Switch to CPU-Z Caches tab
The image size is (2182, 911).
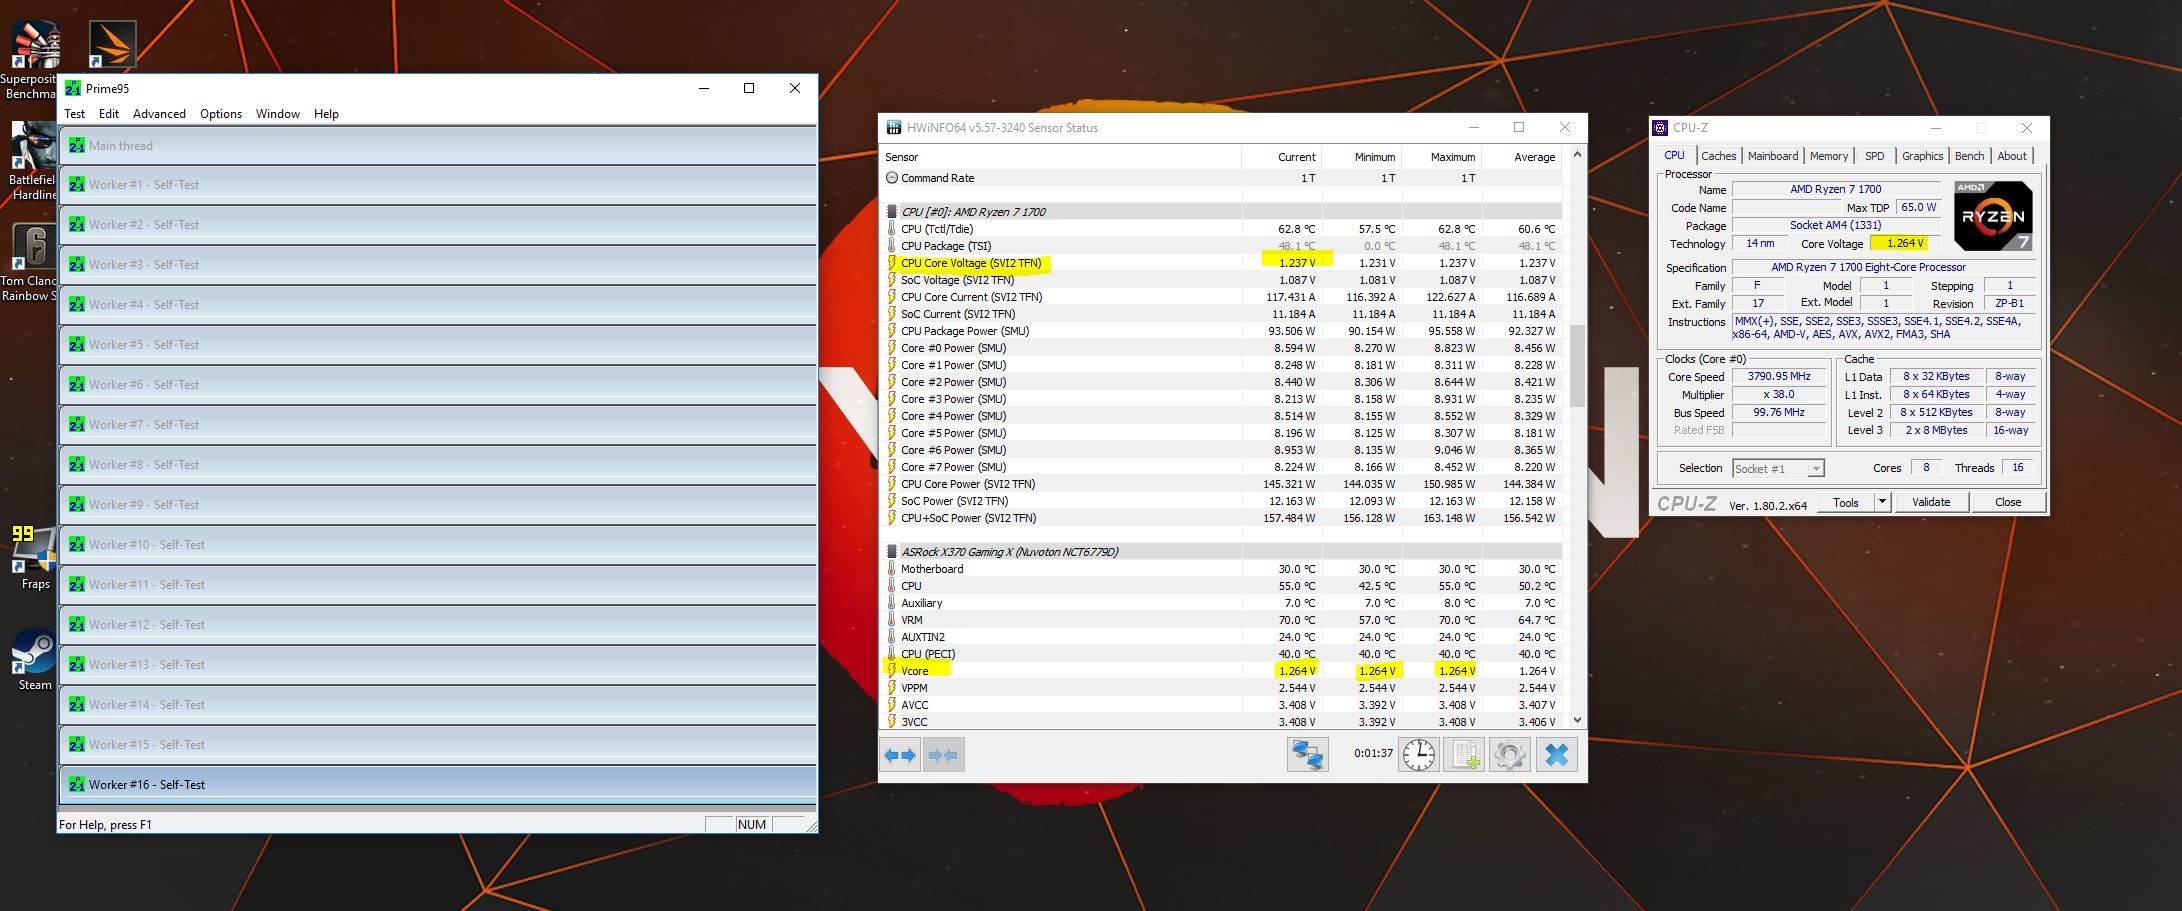(x=1718, y=156)
